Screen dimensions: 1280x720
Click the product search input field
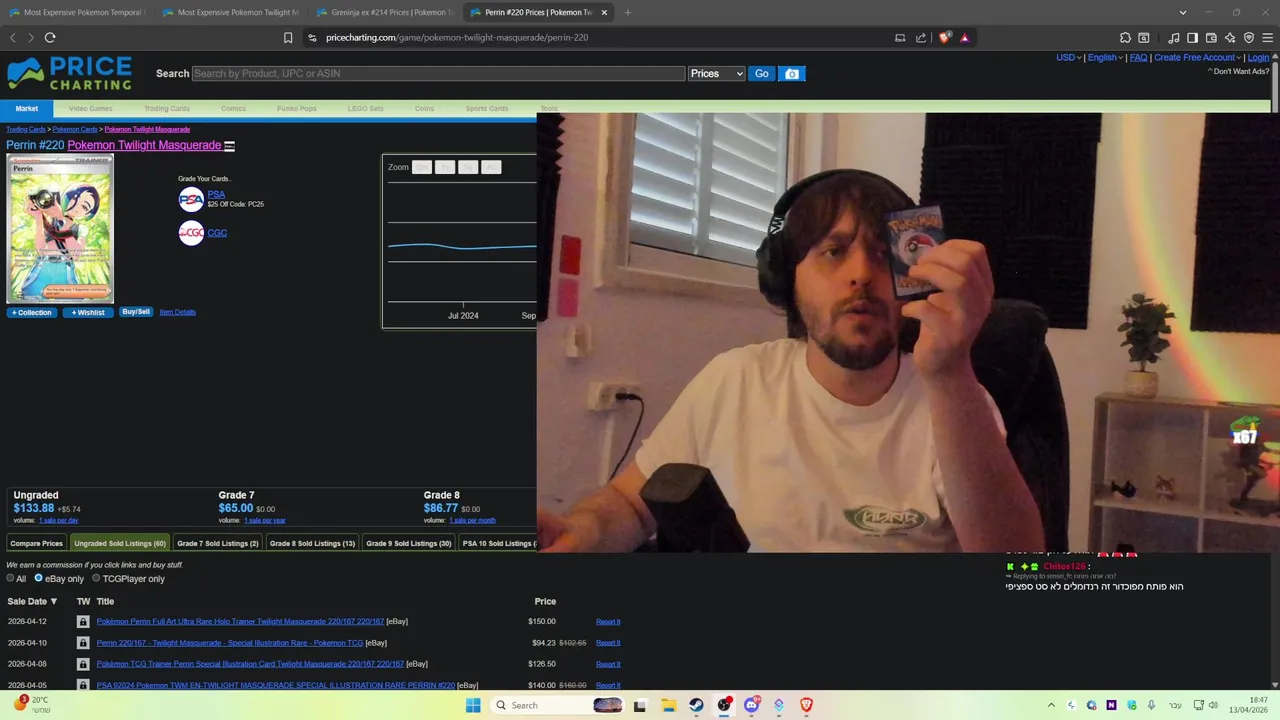(438, 73)
